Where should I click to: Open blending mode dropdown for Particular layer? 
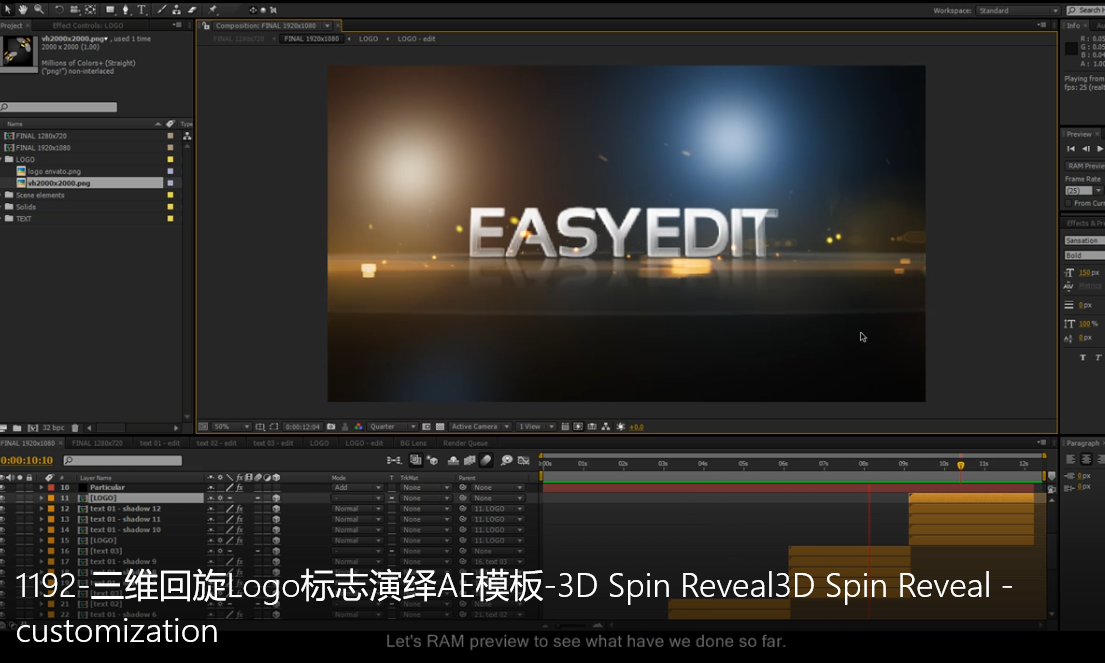click(x=357, y=488)
